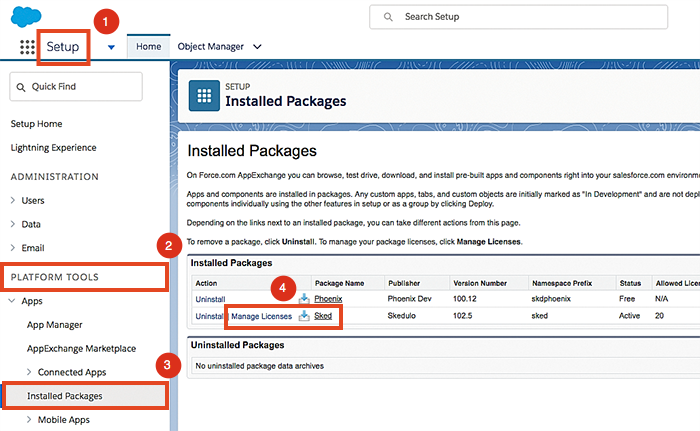
Task: Open the Object Manager dropdown chevron
Action: pyautogui.click(x=257, y=46)
